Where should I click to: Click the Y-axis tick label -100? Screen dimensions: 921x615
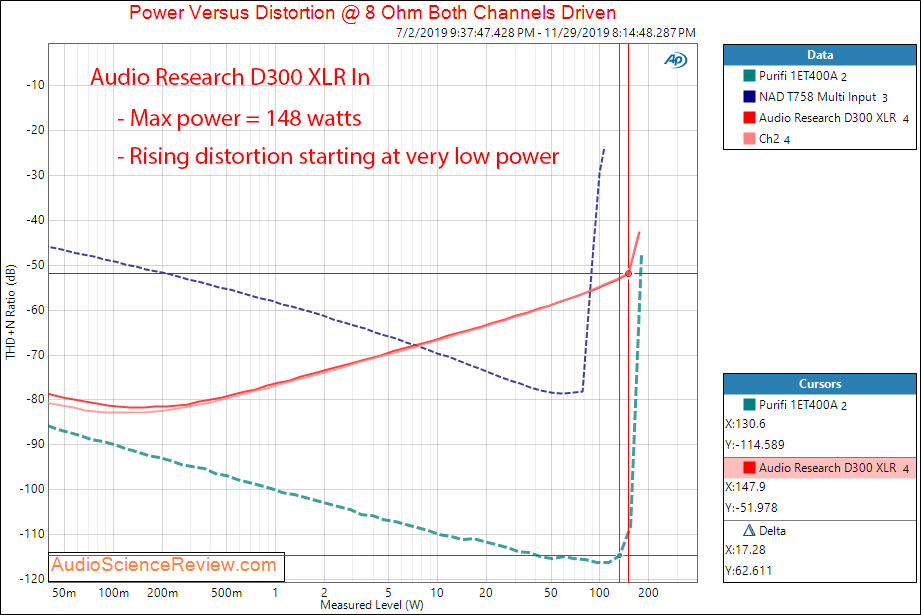tap(32, 489)
